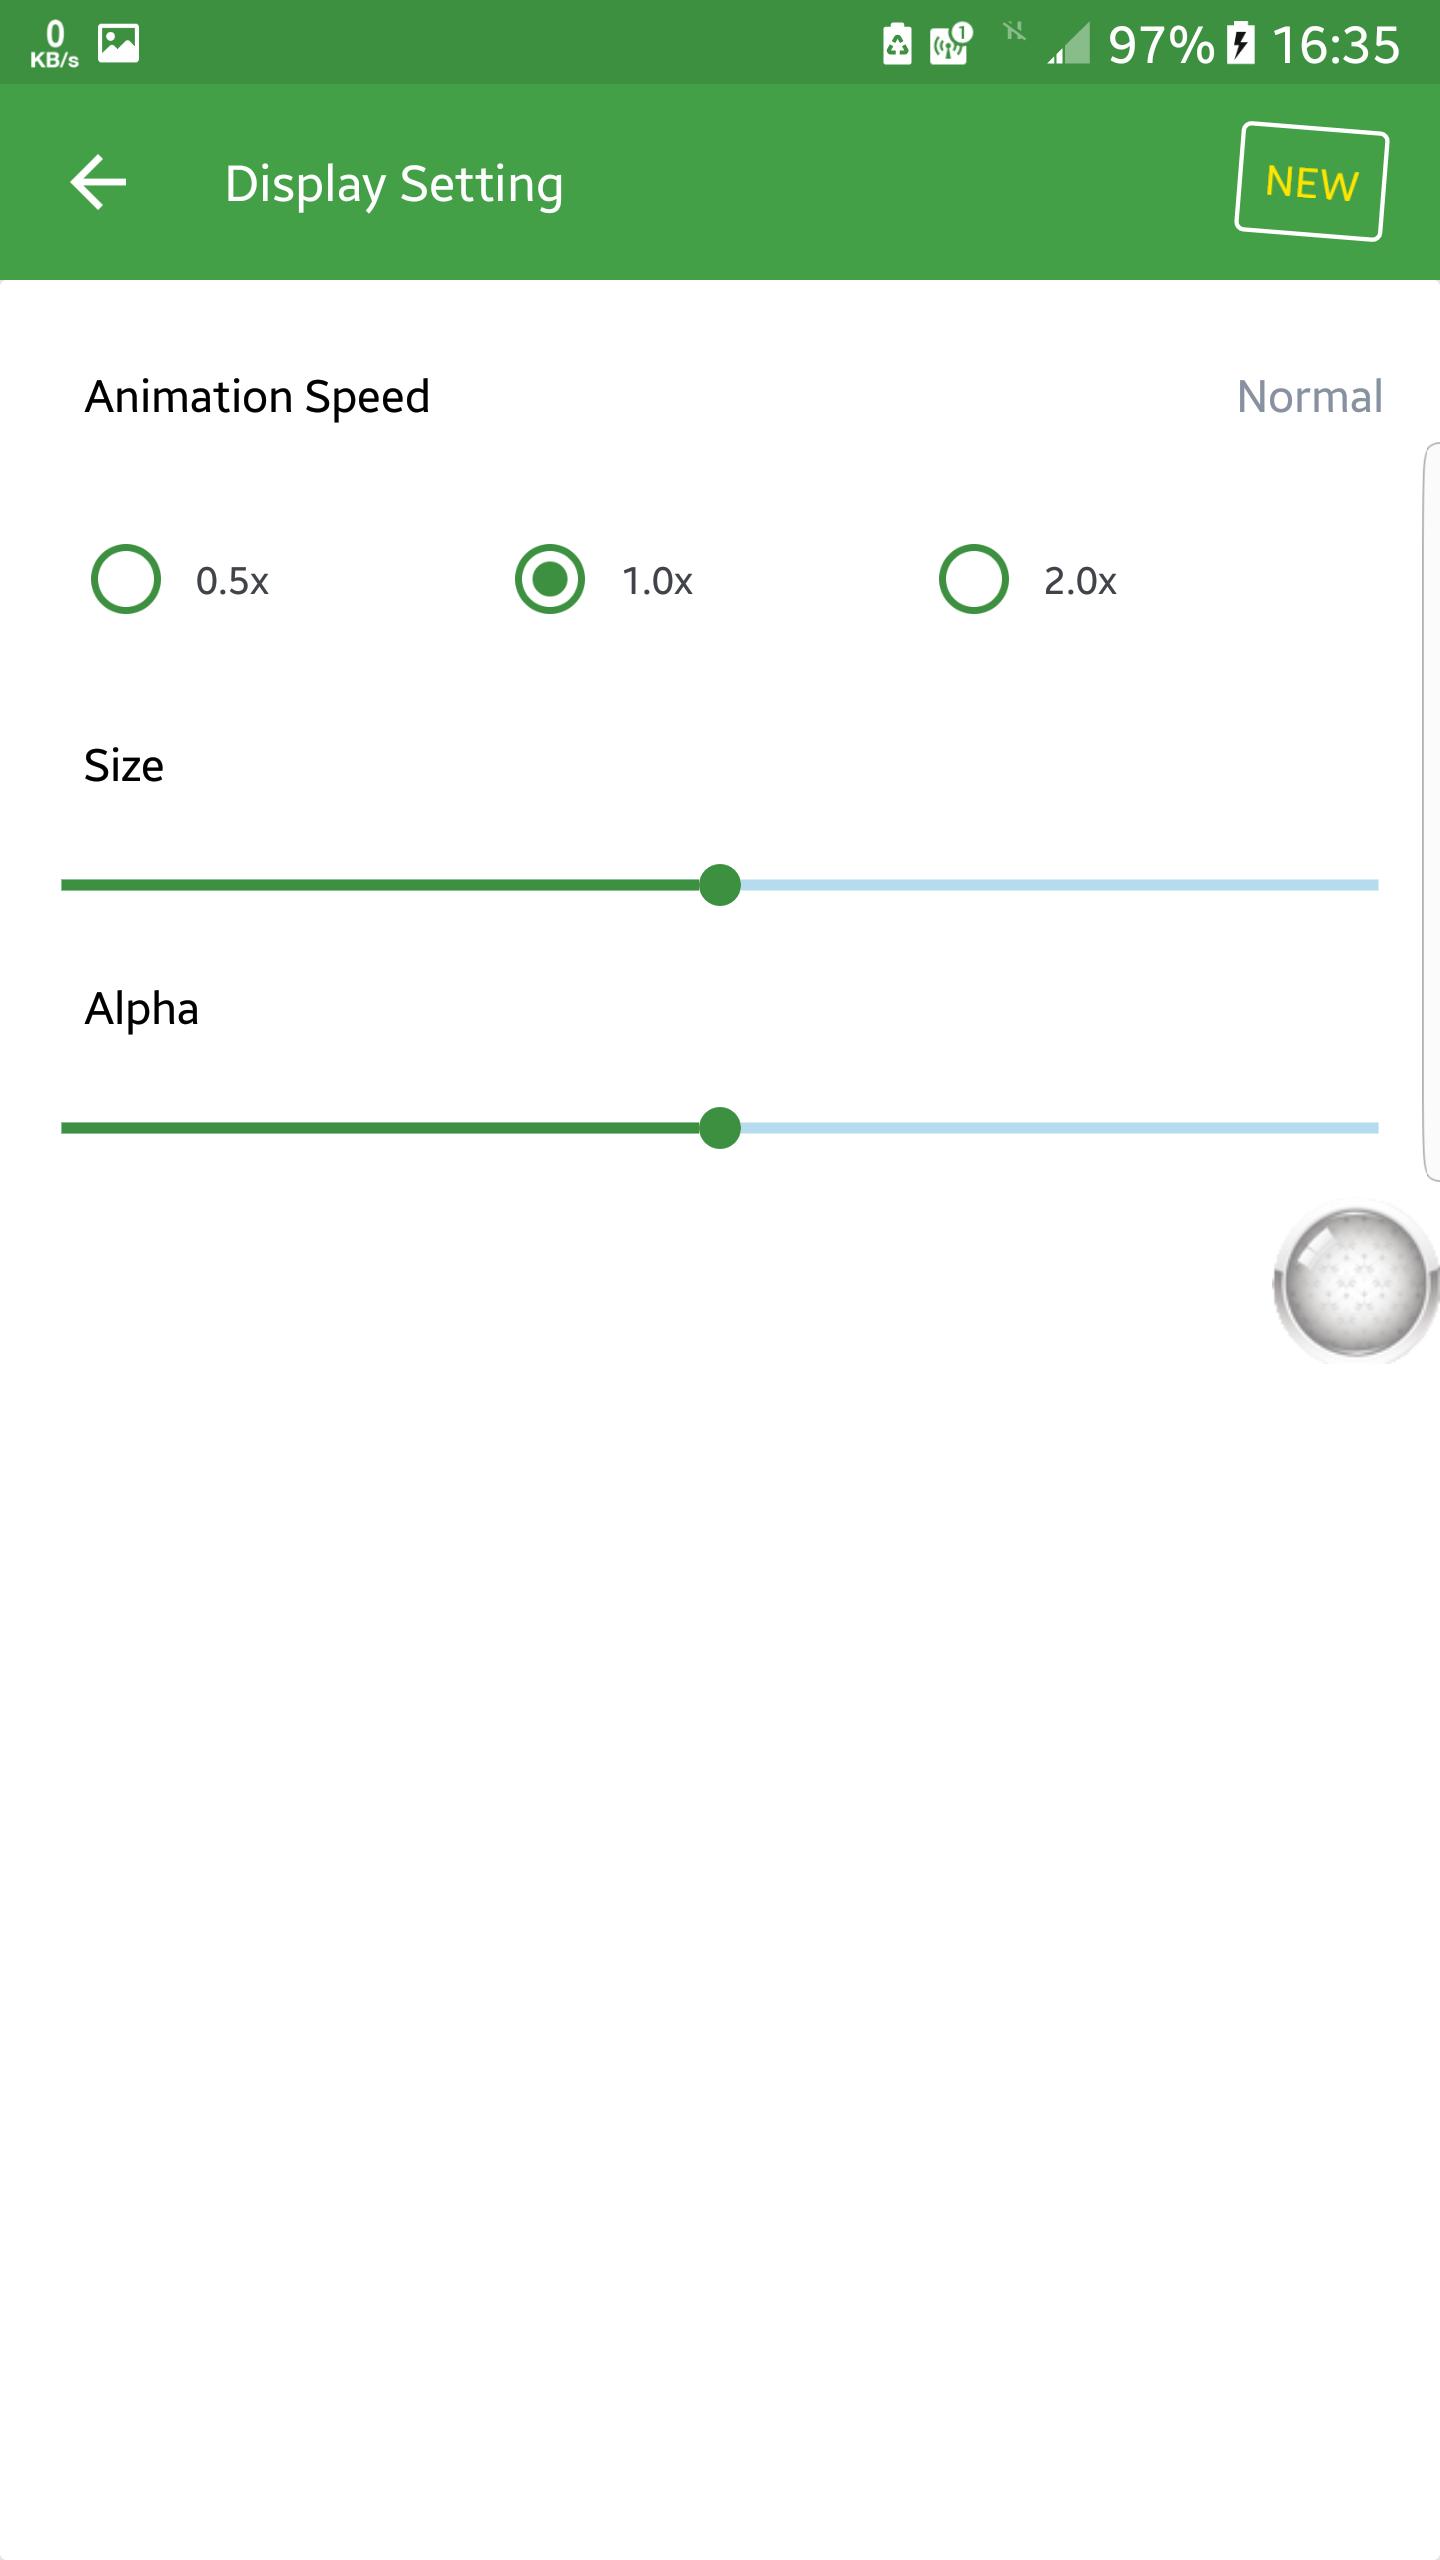Select the 0.5x animation speed
Screen dimensions: 1440x2560
(x=182, y=580)
